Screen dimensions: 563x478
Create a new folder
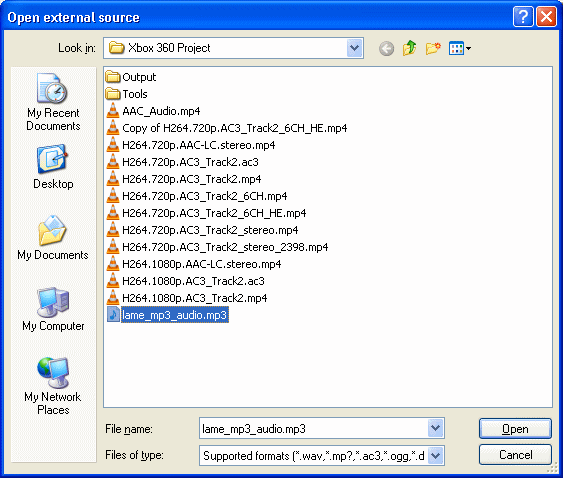click(x=433, y=48)
